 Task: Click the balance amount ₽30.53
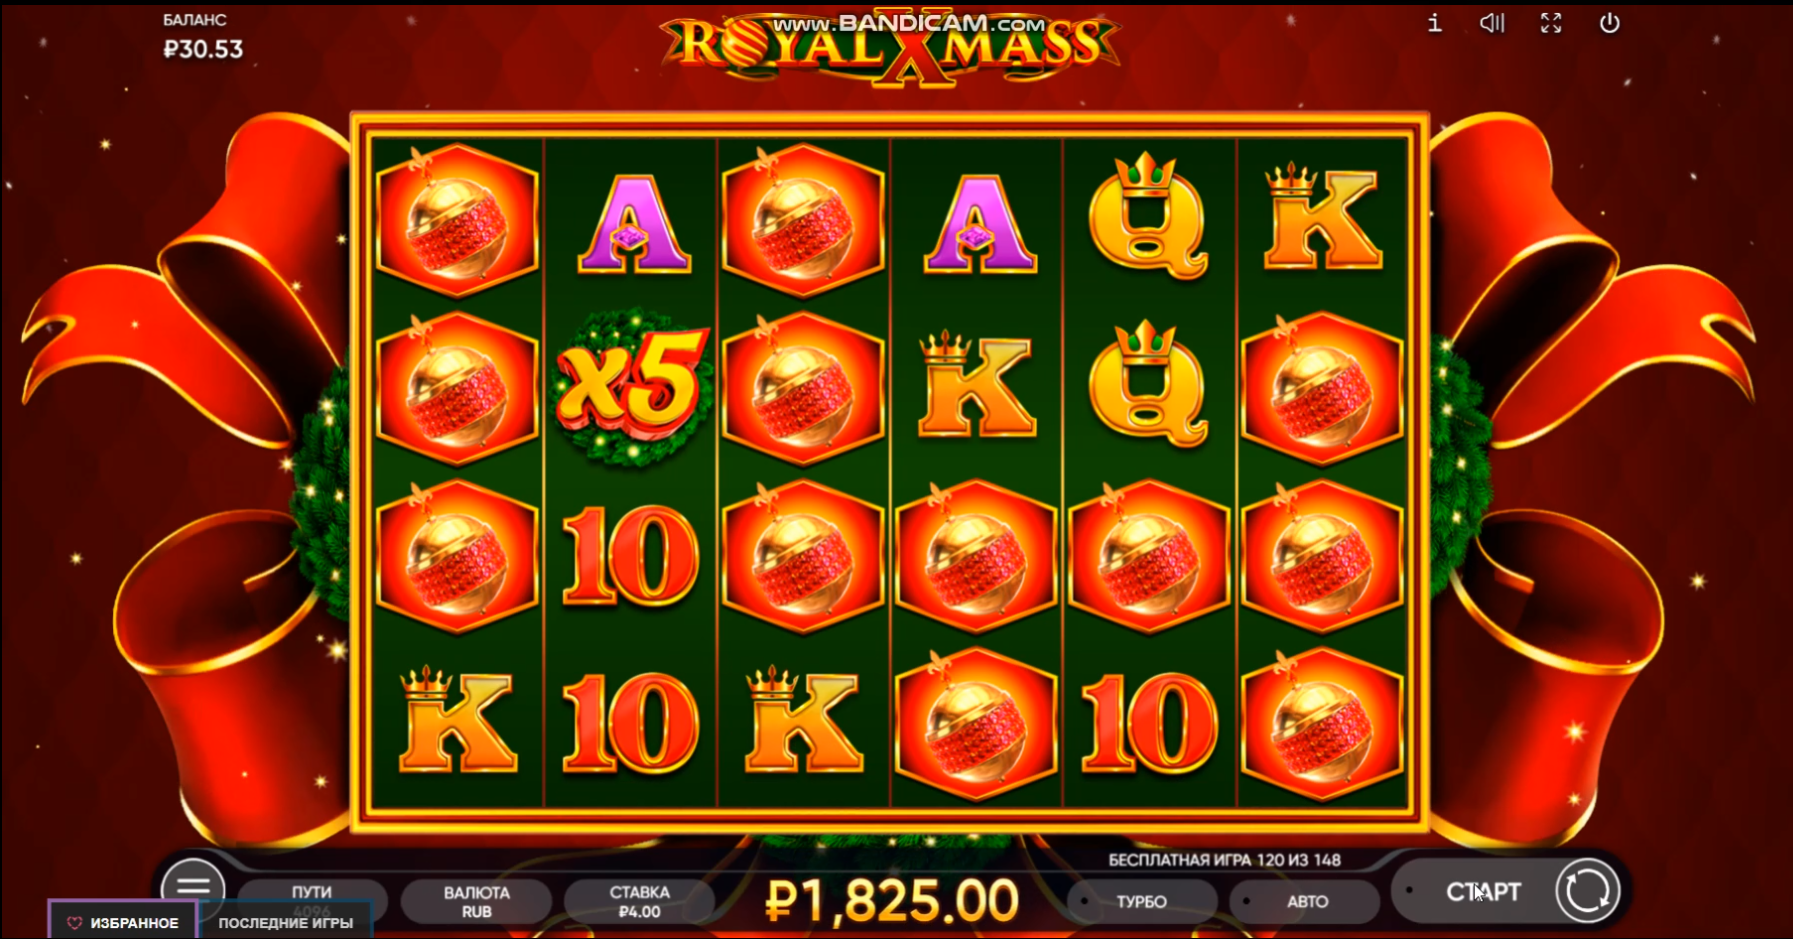[x=203, y=49]
